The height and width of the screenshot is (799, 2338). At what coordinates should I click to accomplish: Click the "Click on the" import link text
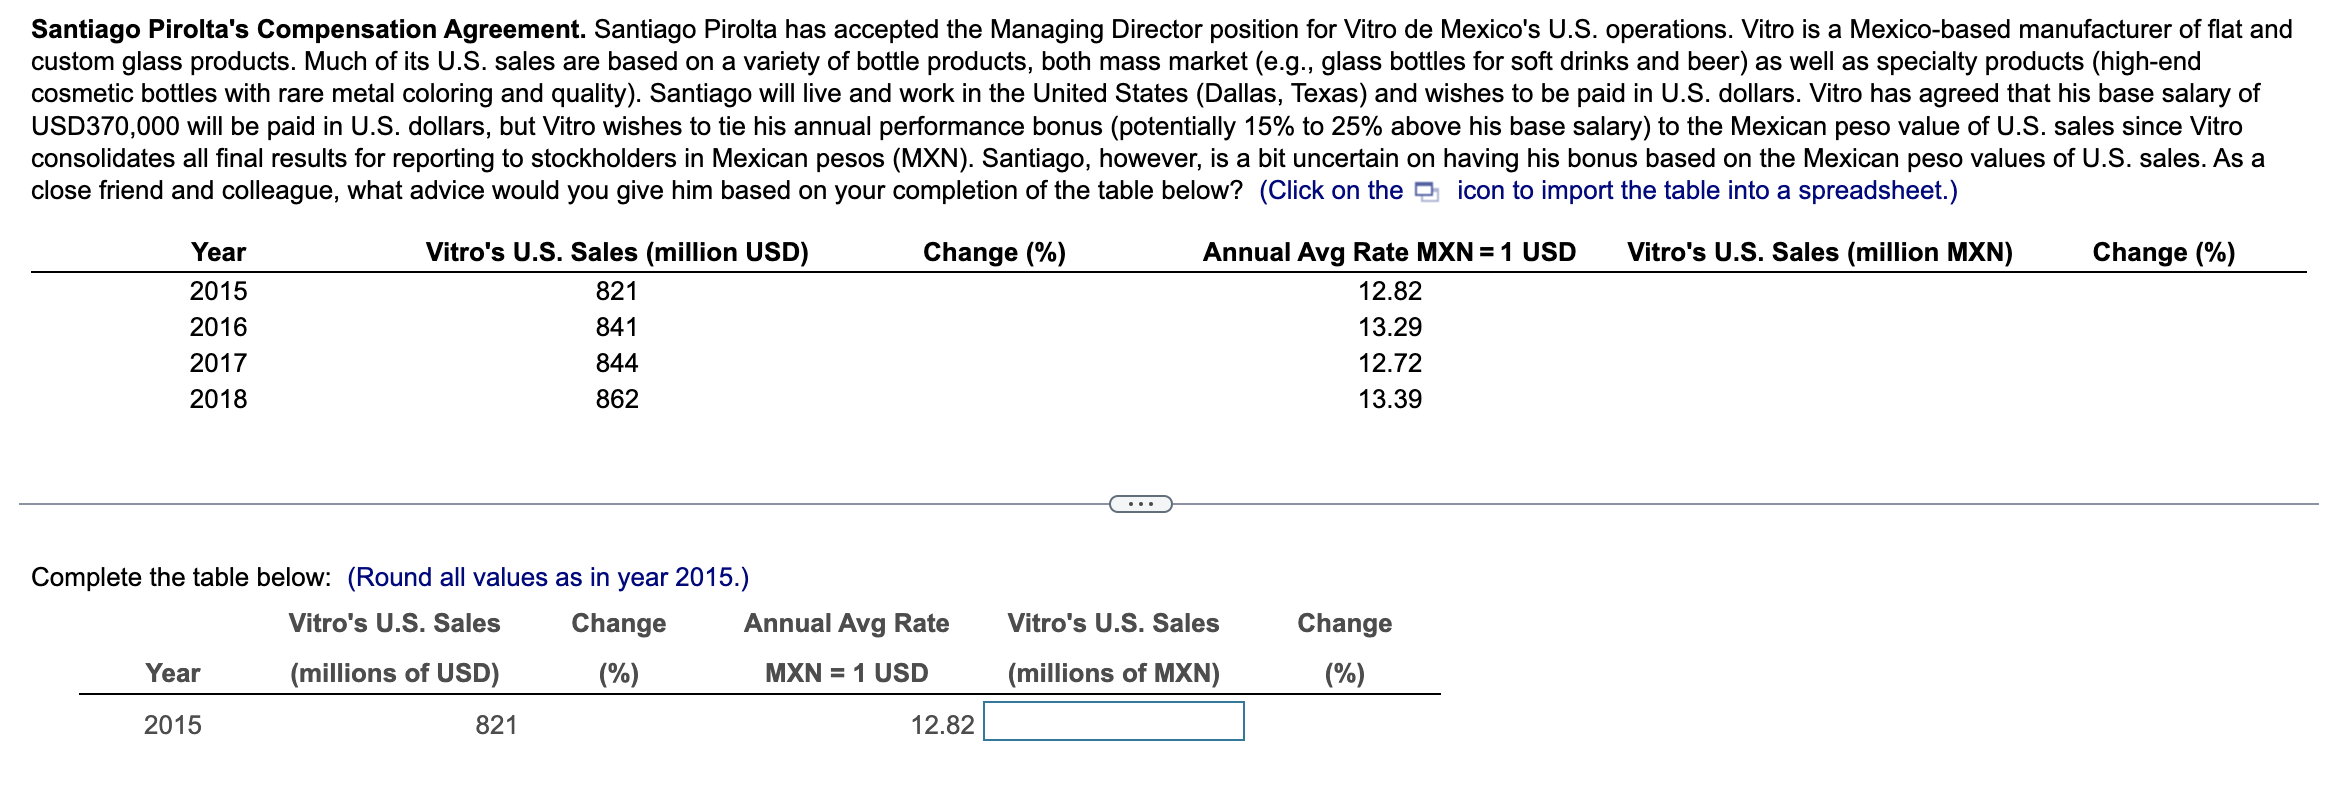point(1332,191)
